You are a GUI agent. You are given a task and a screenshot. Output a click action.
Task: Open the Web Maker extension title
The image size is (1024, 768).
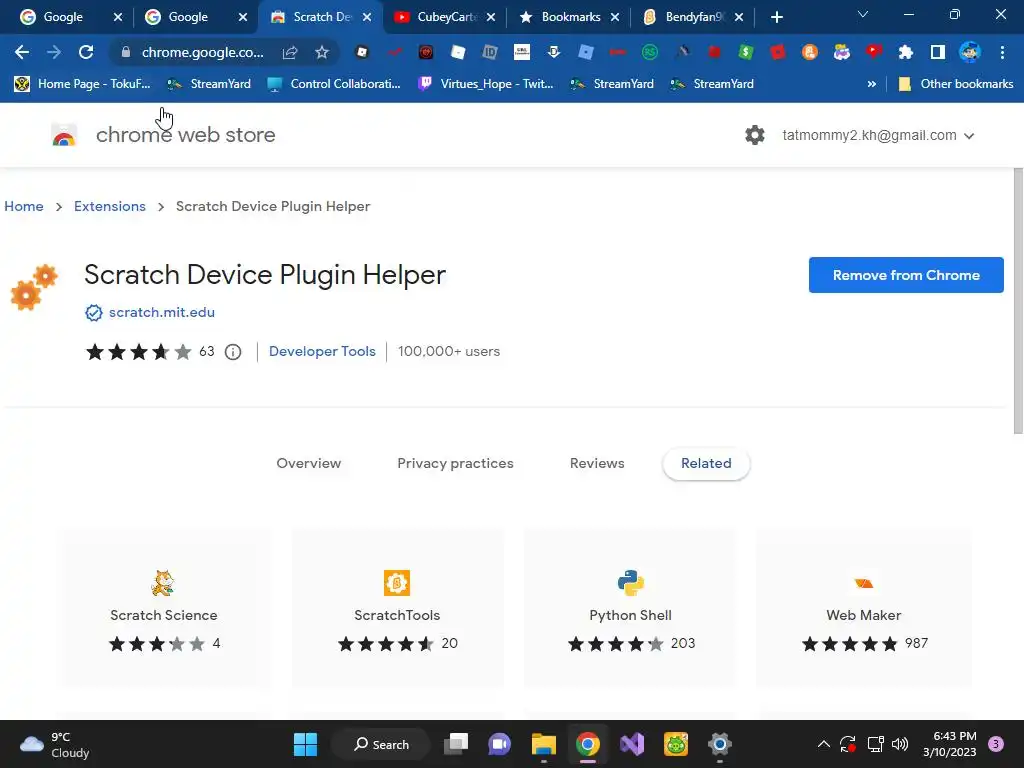863,615
